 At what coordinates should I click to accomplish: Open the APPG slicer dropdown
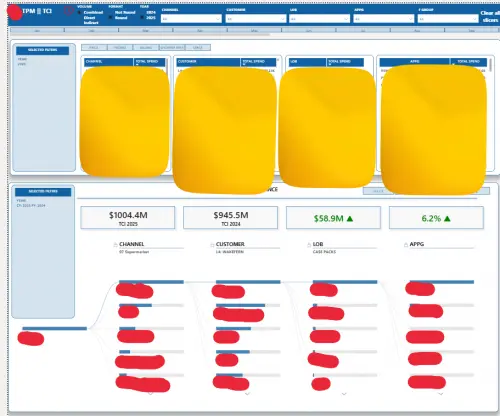(384, 19)
